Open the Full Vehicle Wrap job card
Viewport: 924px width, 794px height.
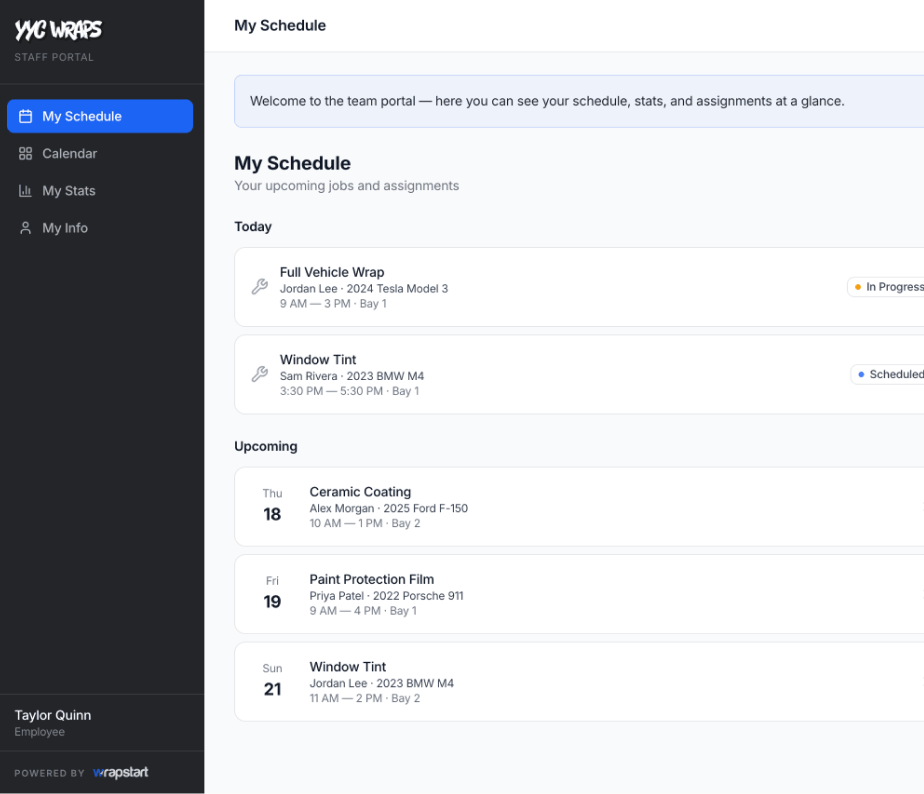pyautogui.click(x=579, y=287)
